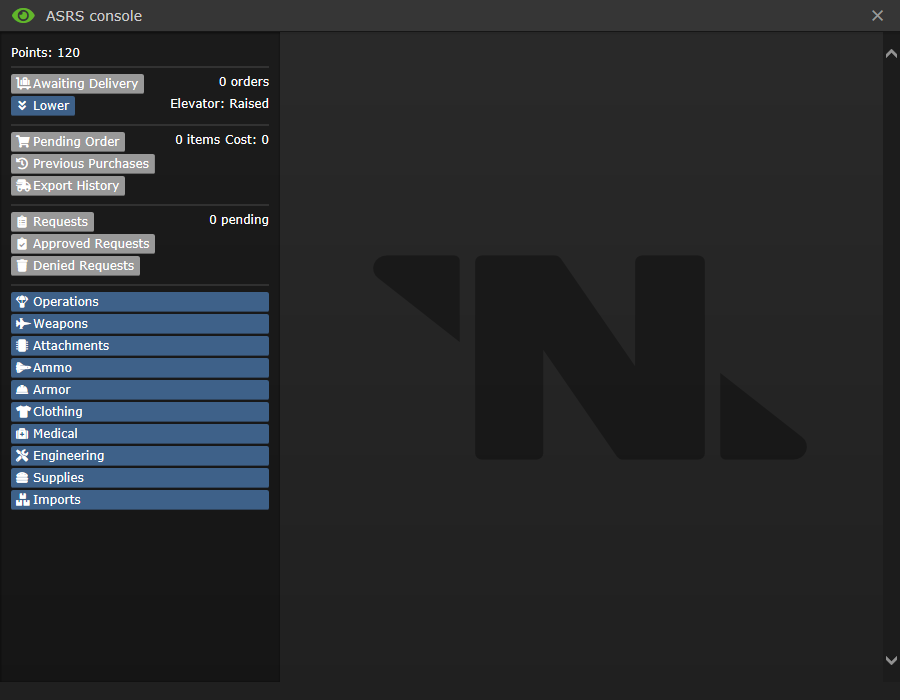900x700 pixels.
Task: View the Awaiting Delivery orders
Action: pyautogui.click(x=77, y=84)
